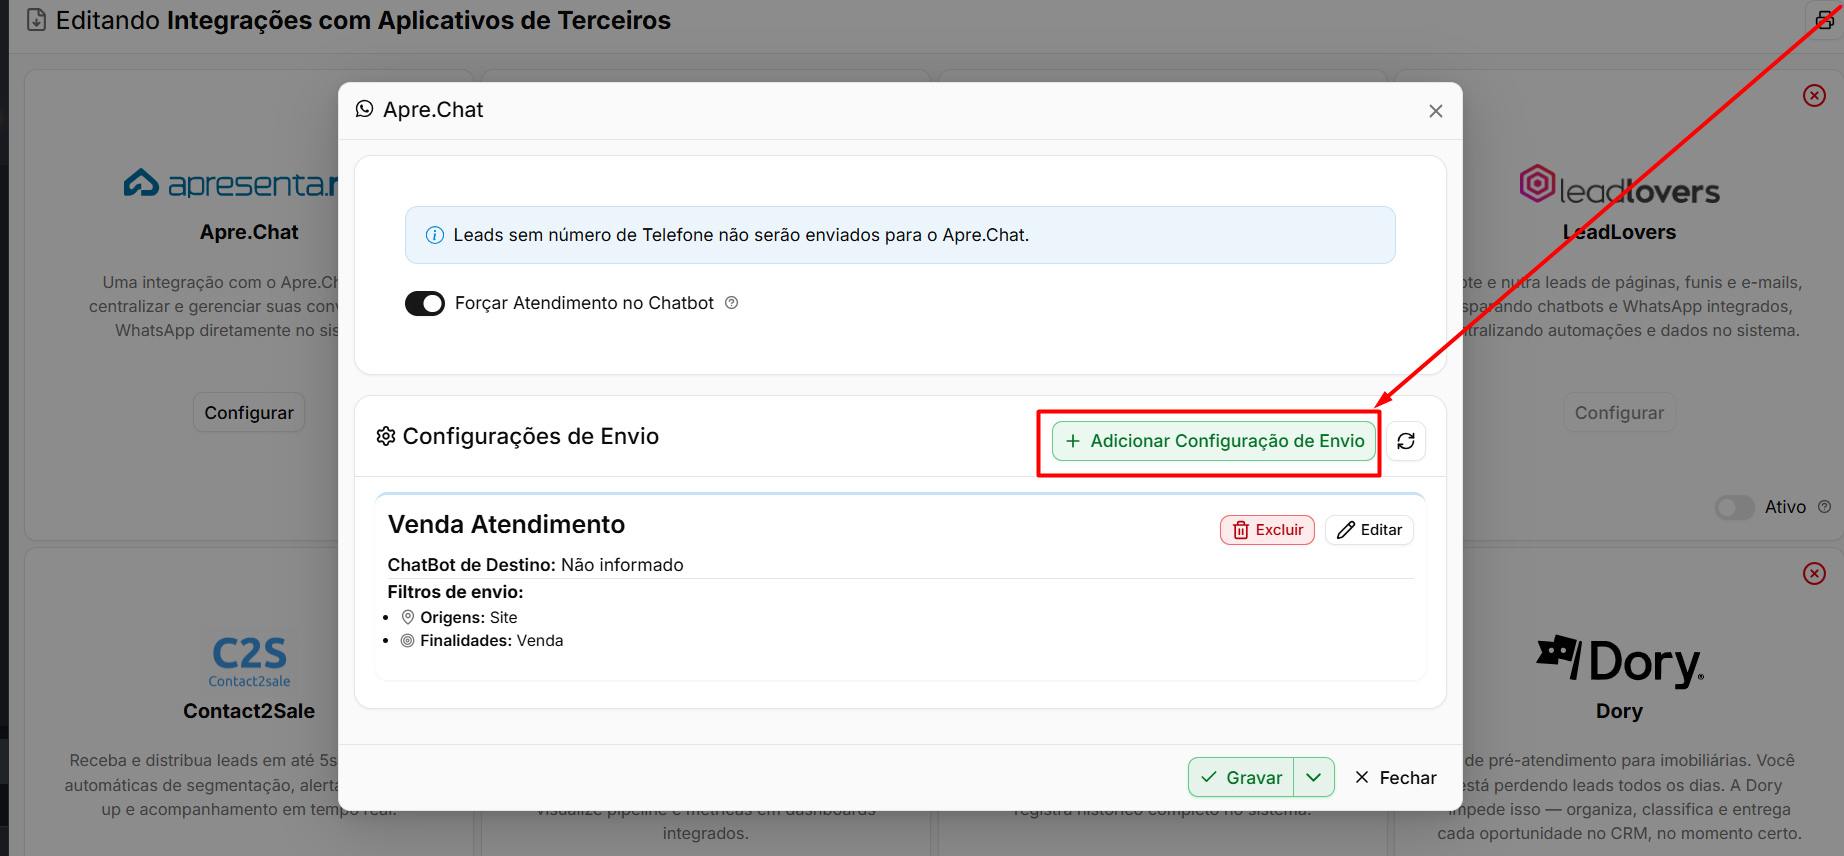The image size is (1844, 856).
Task: Expand the Gravar dropdown arrow
Action: tap(1314, 777)
